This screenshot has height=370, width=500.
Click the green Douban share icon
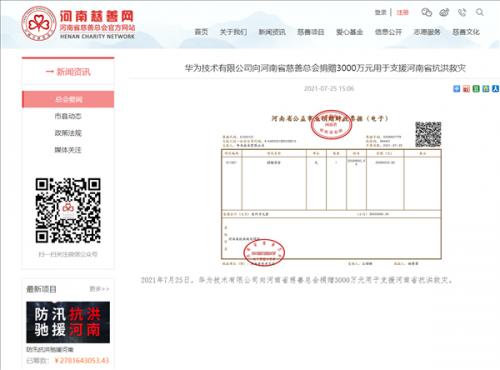tap(476, 88)
